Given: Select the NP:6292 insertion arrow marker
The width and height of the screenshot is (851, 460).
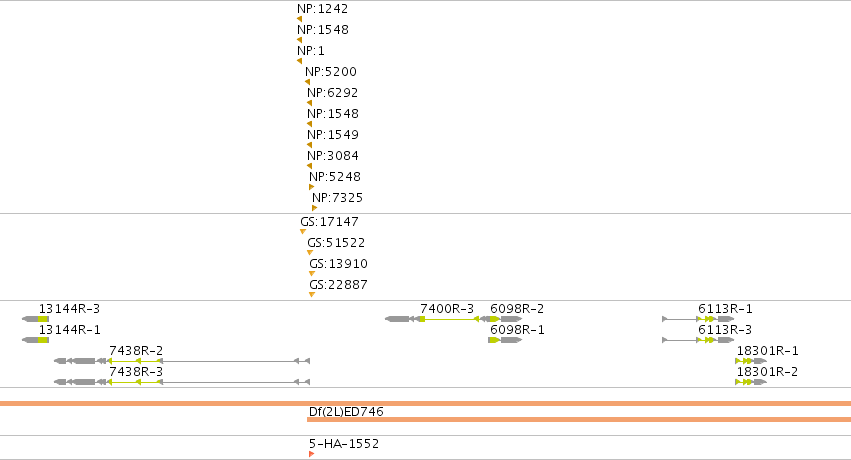Looking at the screenshot, I should [309, 103].
